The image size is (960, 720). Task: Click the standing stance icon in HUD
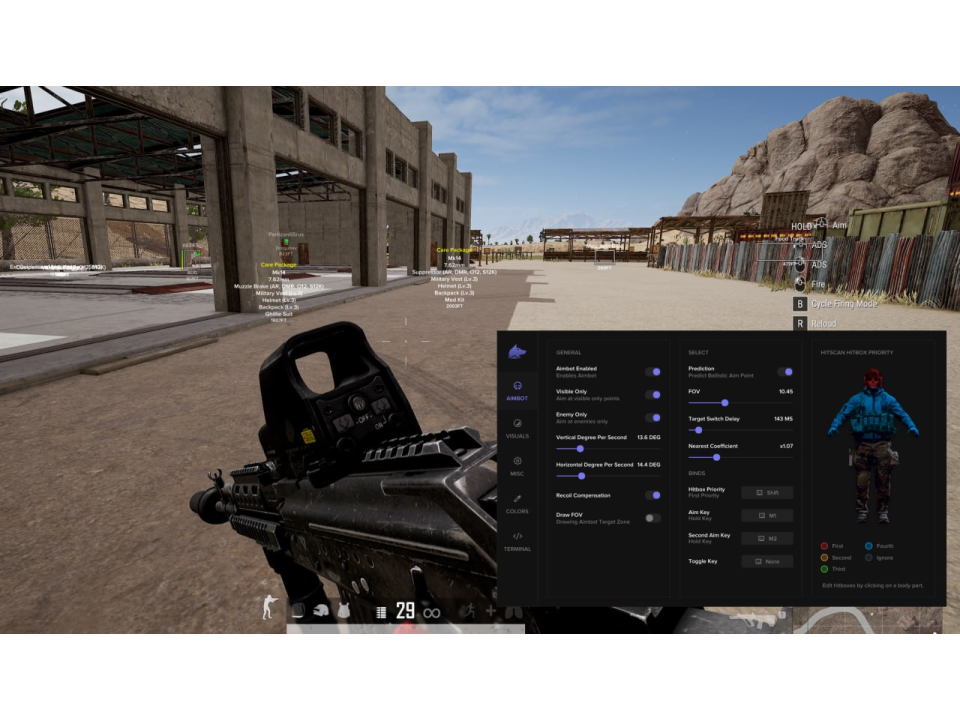[269, 607]
